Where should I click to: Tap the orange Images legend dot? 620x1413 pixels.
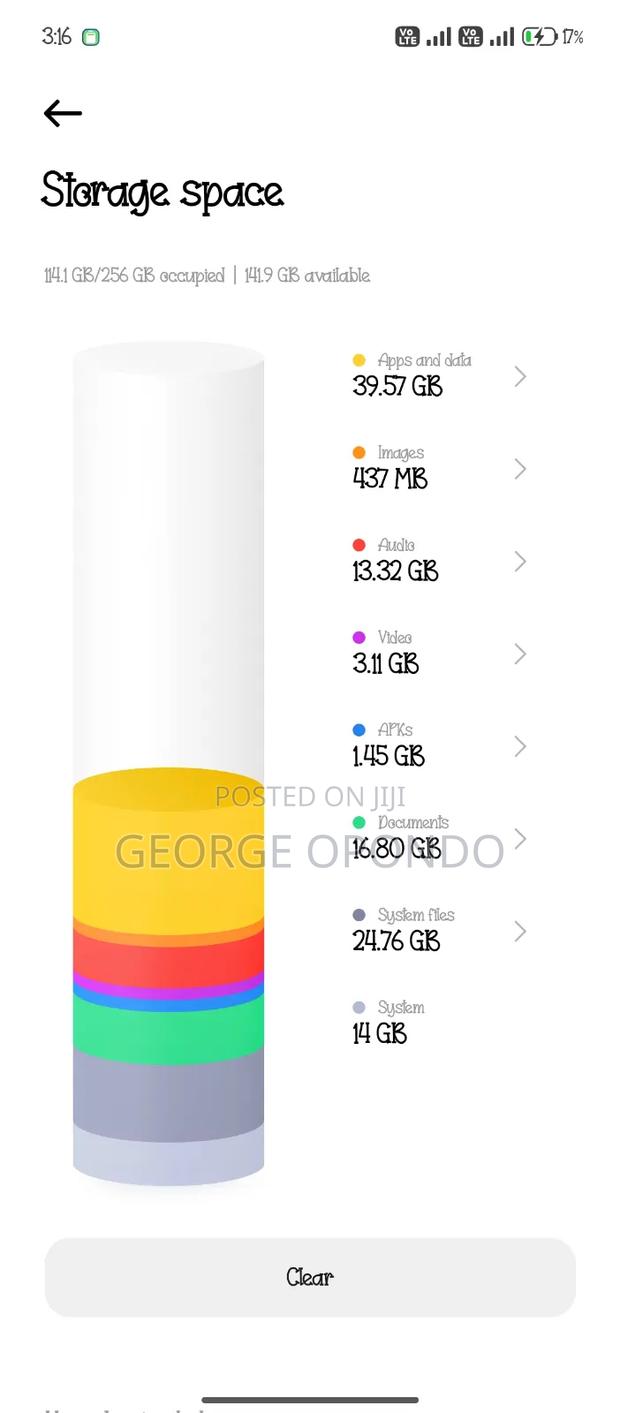pyautogui.click(x=359, y=453)
